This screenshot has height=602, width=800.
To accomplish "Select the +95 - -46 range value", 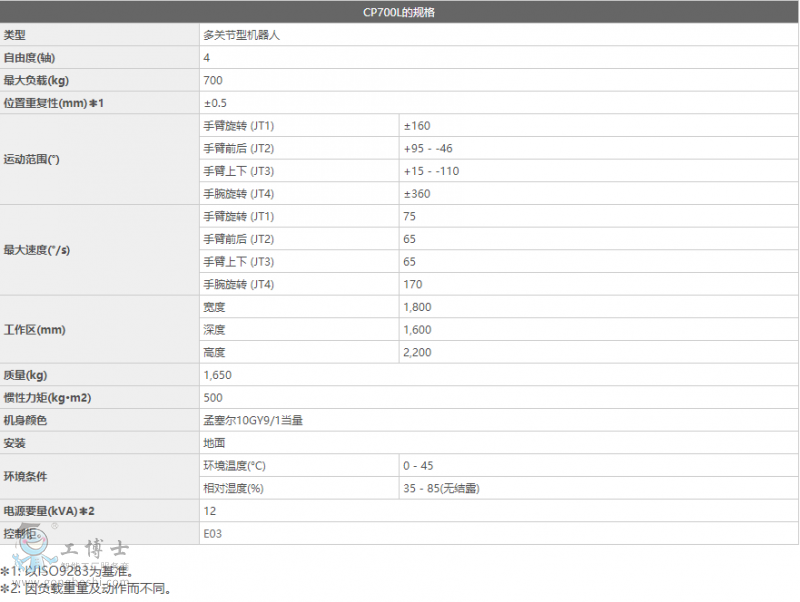I will [428, 149].
